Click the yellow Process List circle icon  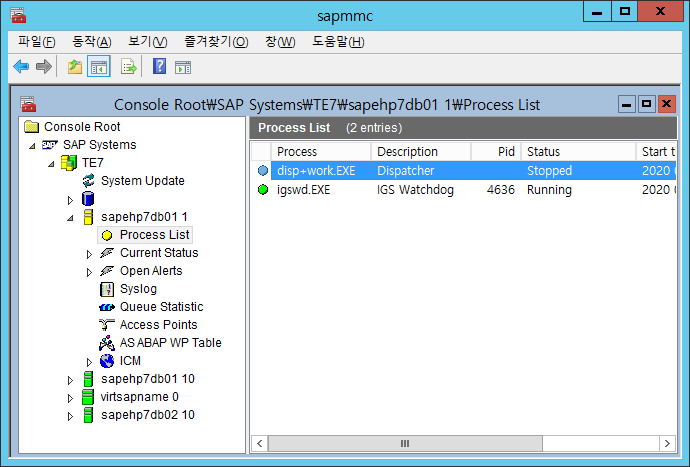(107, 235)
